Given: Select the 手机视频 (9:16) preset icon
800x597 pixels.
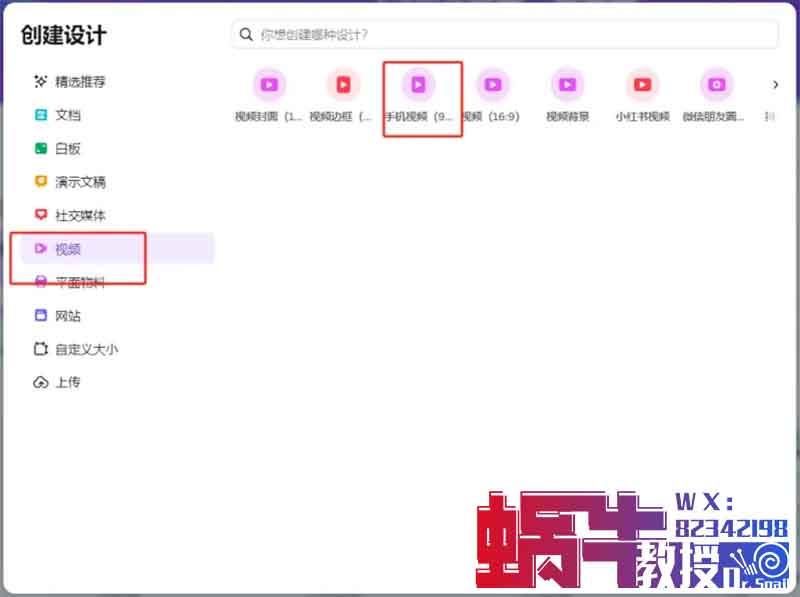Looking at the screenshot, I should pyautogui.click(x=419, y=85).
